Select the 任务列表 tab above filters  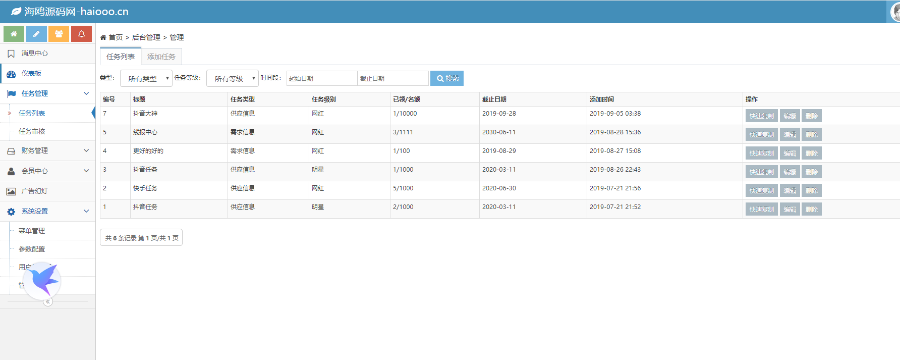(x=121, y=57)
